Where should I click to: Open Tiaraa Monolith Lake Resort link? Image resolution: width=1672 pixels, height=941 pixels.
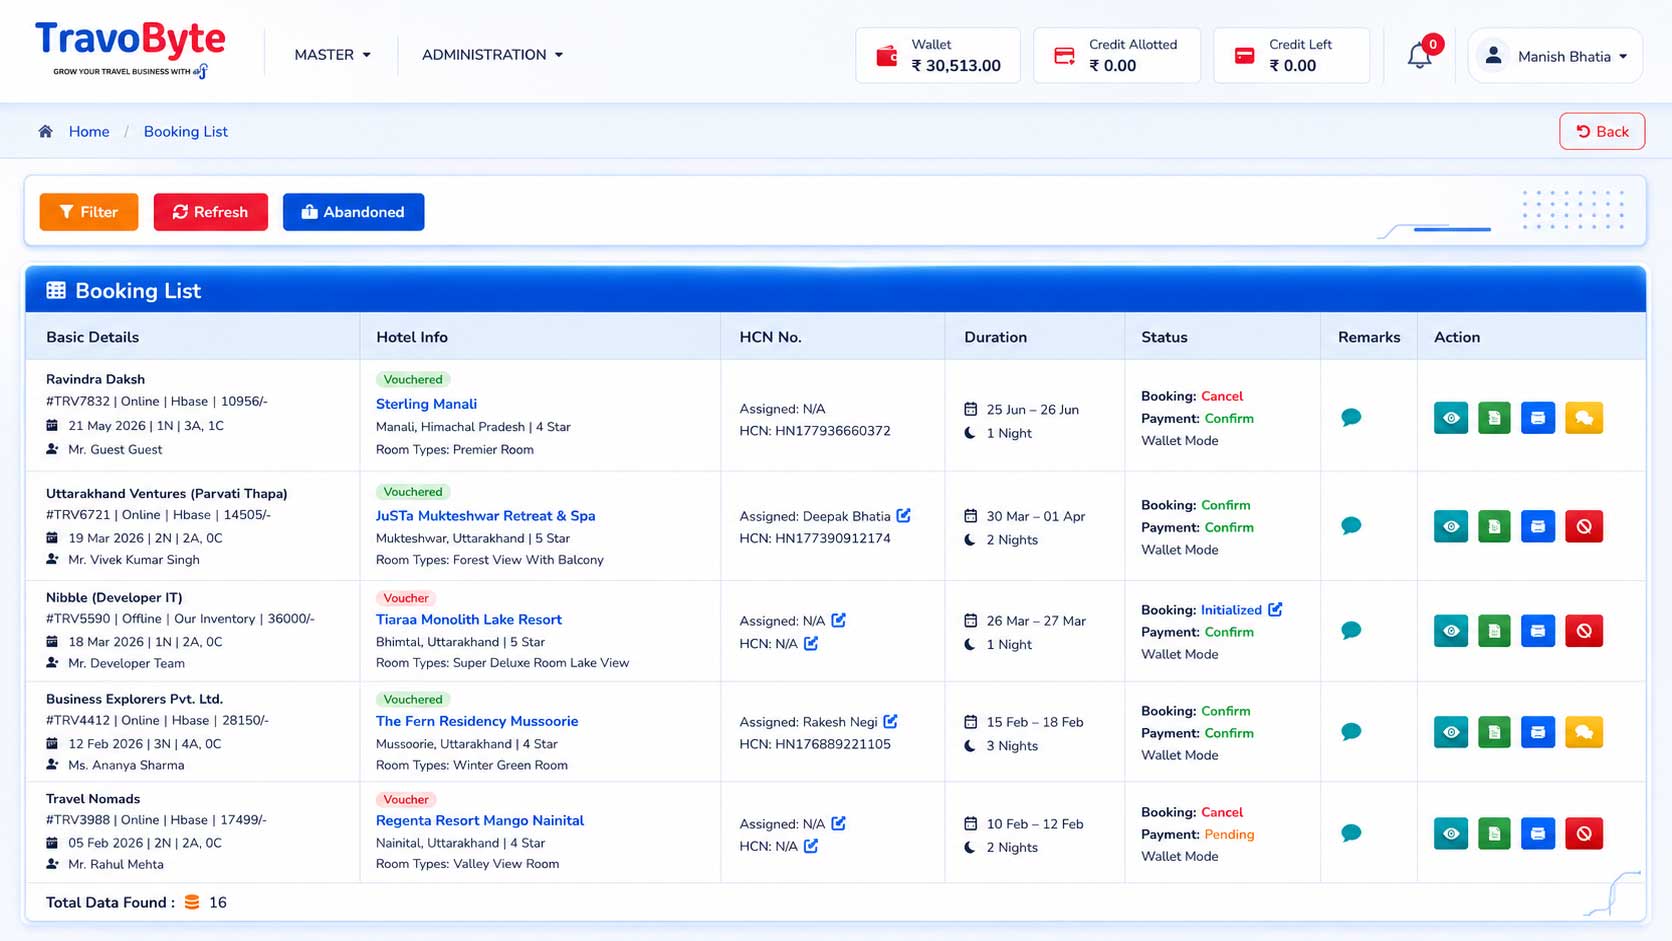[468, 620]
